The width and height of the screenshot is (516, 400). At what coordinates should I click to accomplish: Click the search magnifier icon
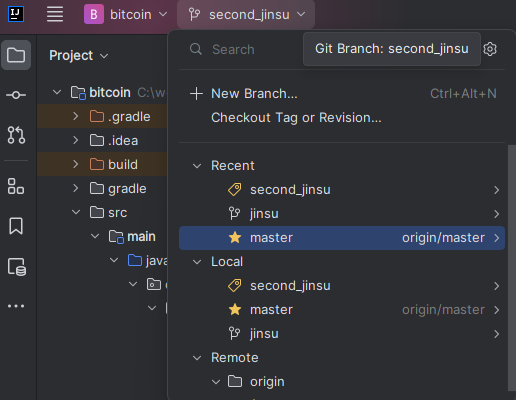tap(196, 49)
